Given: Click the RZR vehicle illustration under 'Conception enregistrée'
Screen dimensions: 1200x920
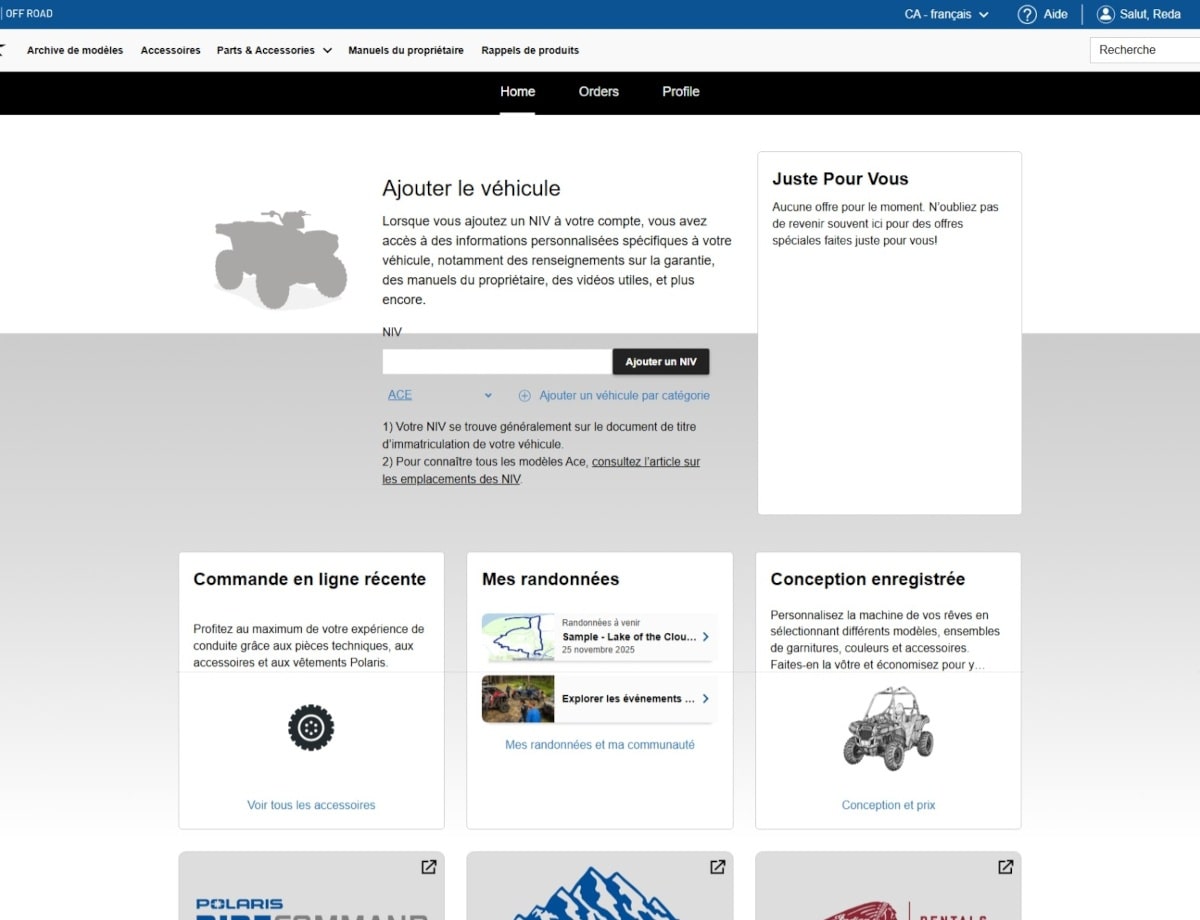Looking at the screenshot, I should click(888, 730).
